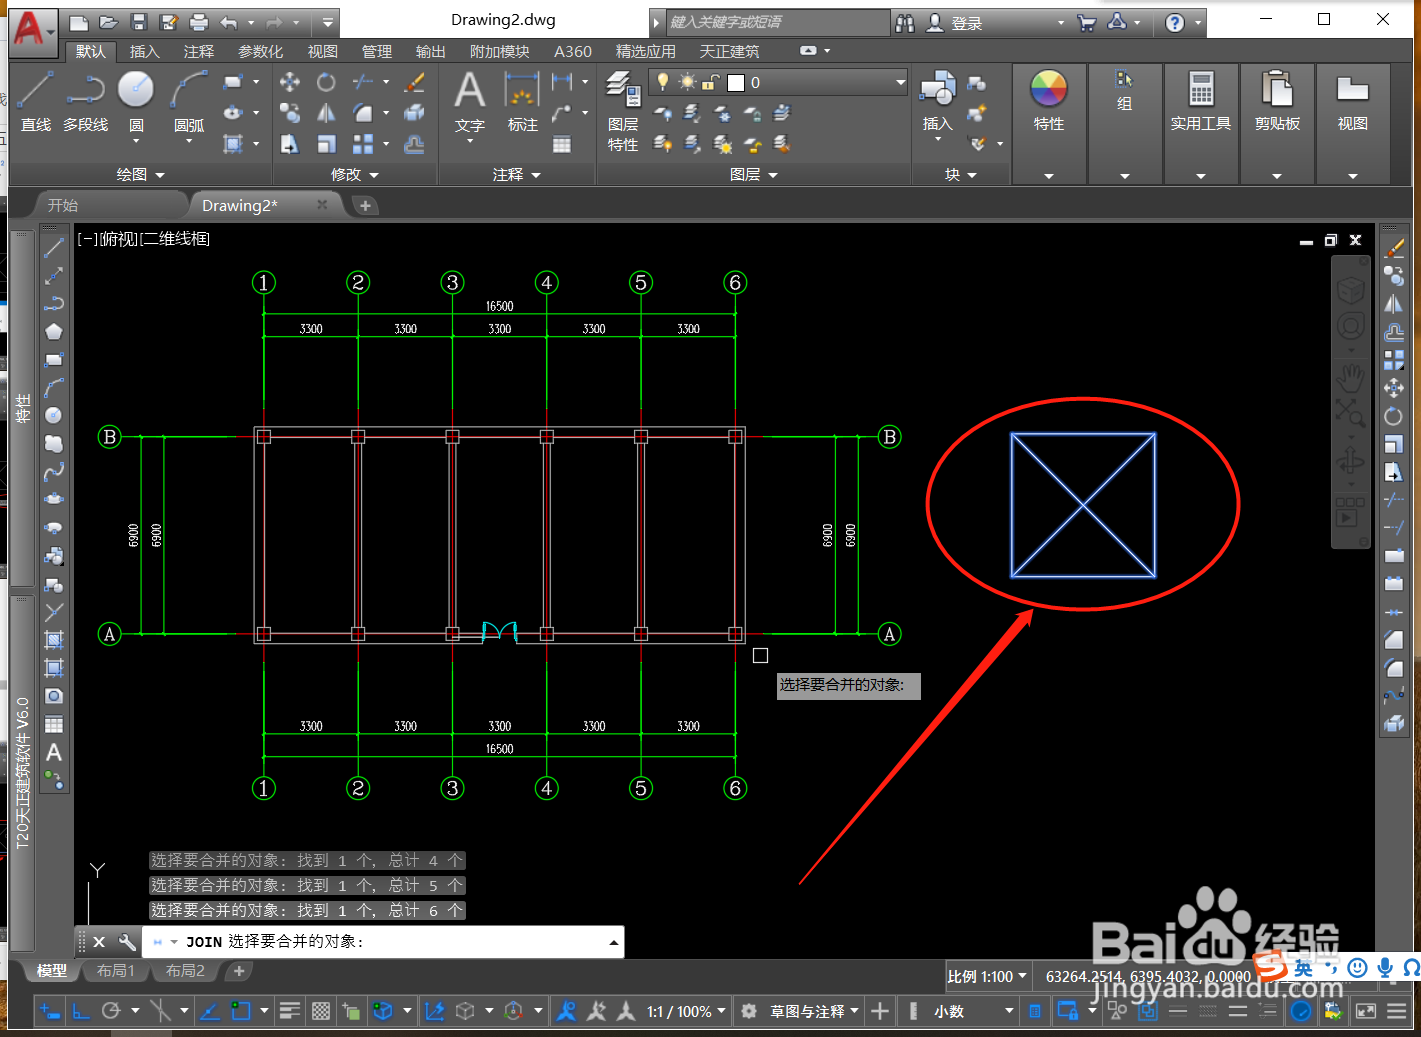
Task: Expand the Block (块) panel dropdown
Action: tap(961, 175)
